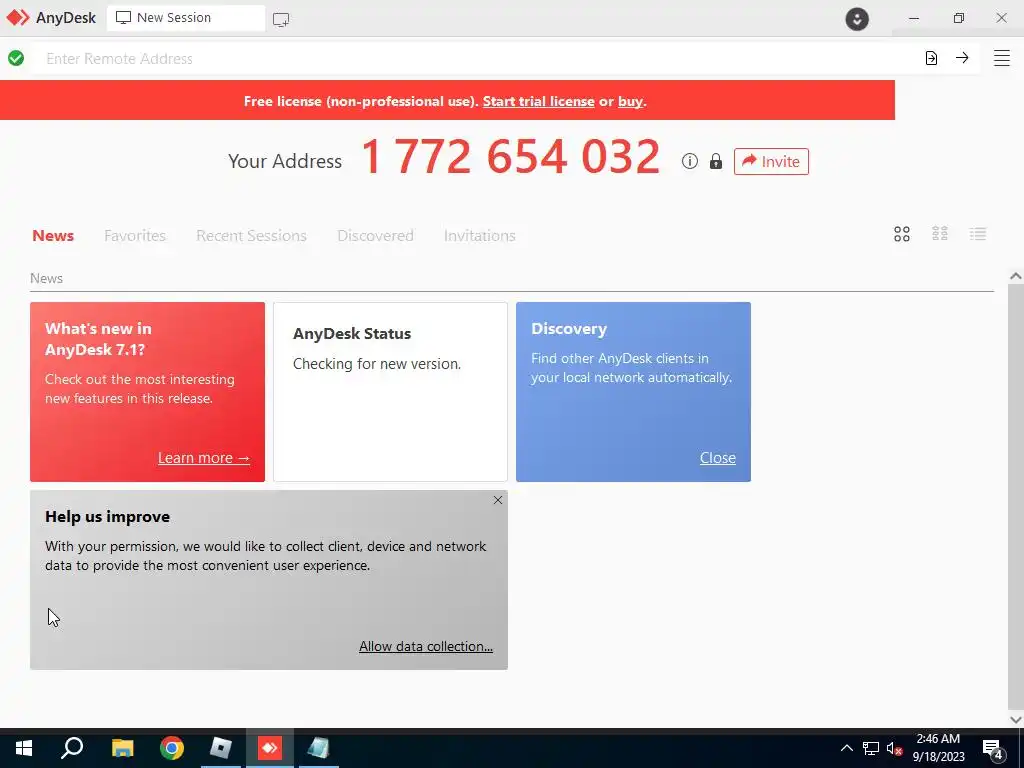1024x768 pixels.
Task: Switch to large tiles view
Action: [x=902, y=234]
